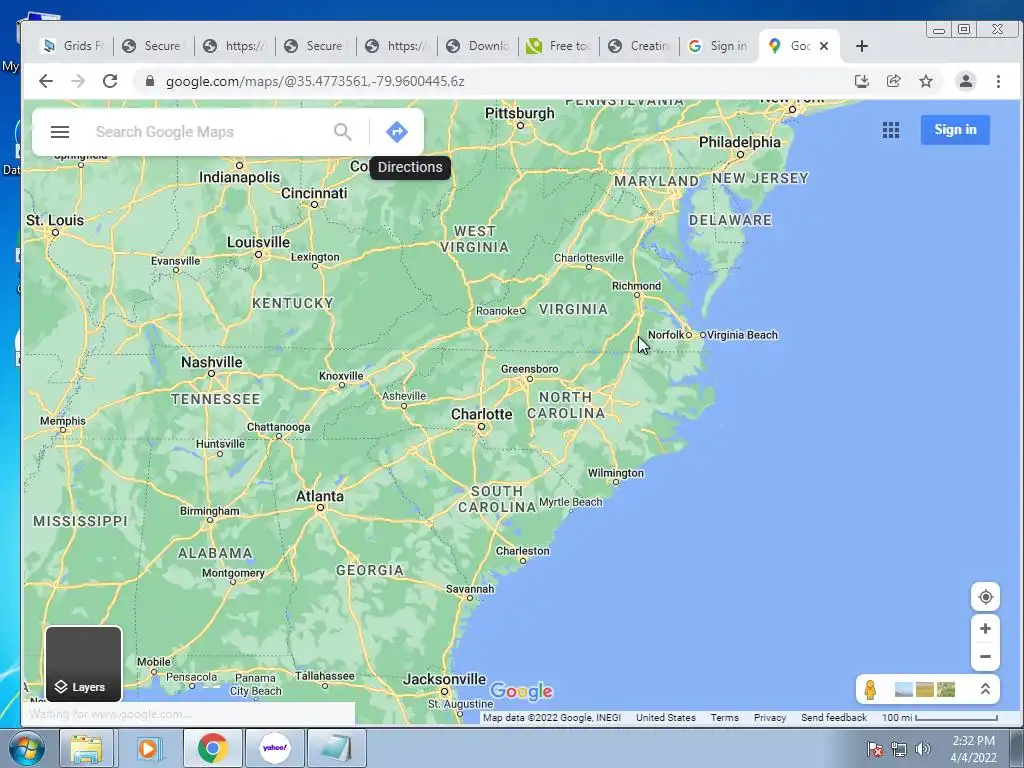Open the Privacy link

pos(770,717)
